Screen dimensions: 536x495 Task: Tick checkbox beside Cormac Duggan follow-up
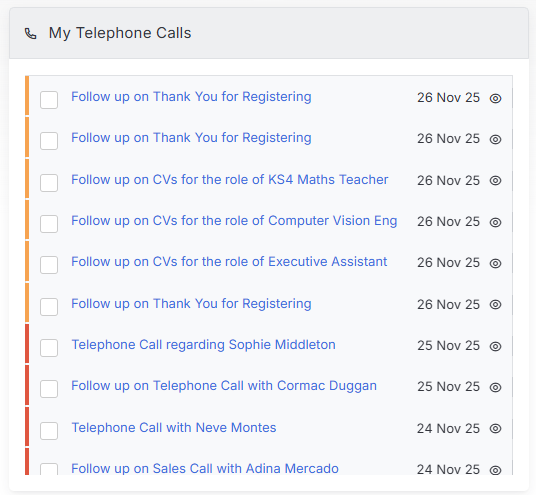[49, 389]
